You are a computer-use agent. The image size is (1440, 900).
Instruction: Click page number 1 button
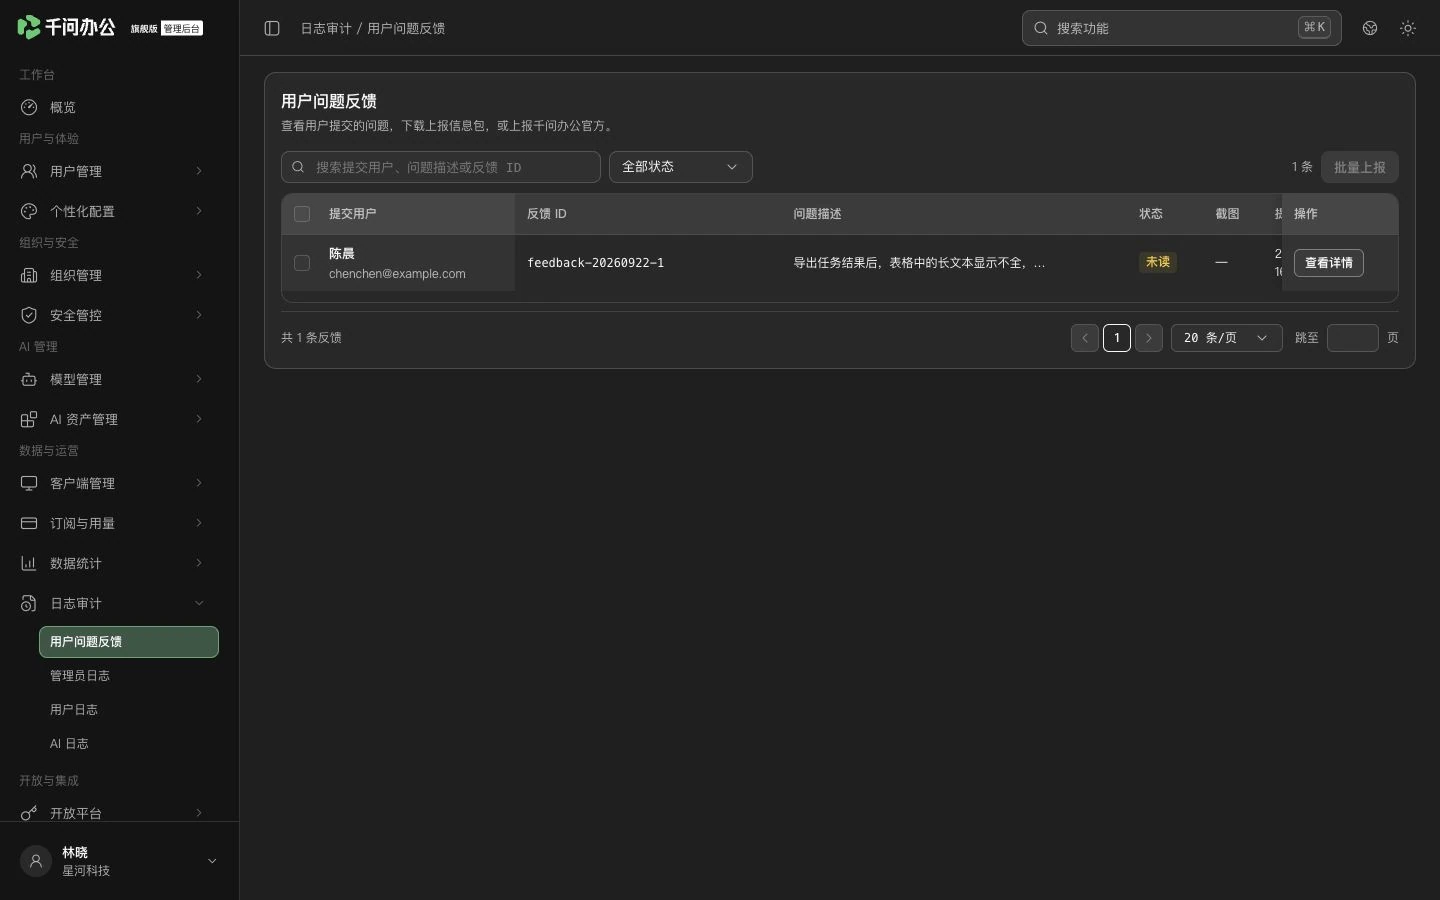(x=1117, y=338)
